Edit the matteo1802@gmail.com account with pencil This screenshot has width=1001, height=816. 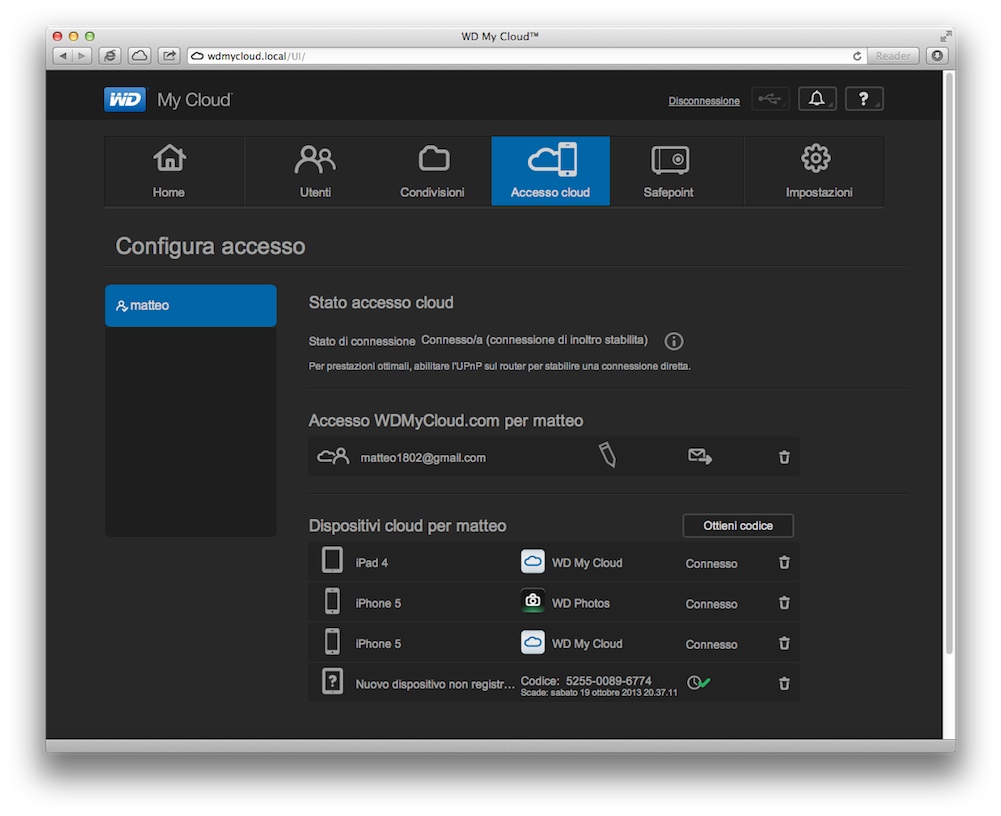click(x=607, y=455)
